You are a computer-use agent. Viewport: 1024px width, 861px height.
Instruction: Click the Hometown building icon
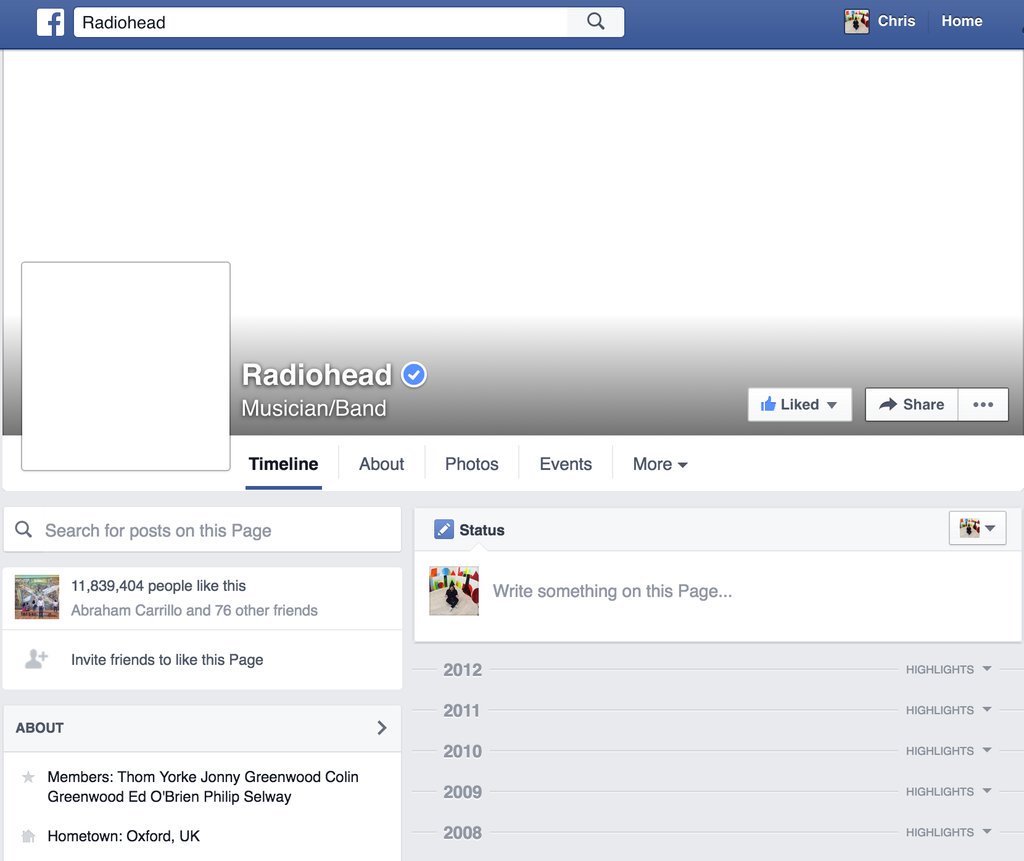[28, 836]
